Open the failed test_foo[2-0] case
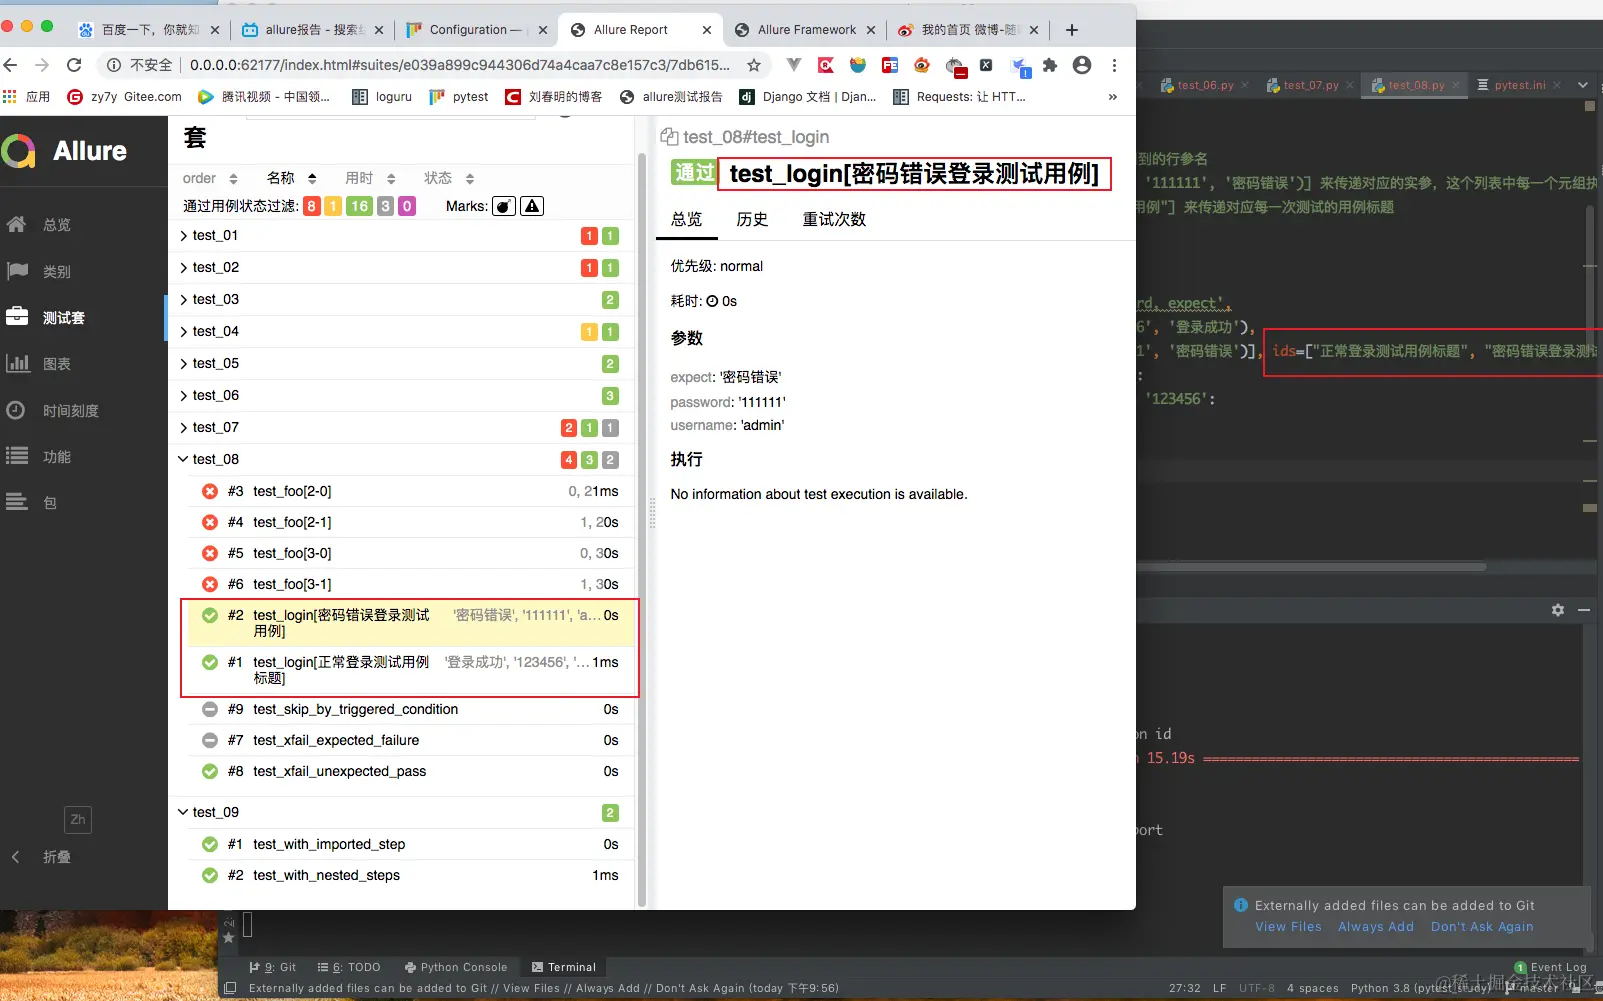 [x=410, y=491]
